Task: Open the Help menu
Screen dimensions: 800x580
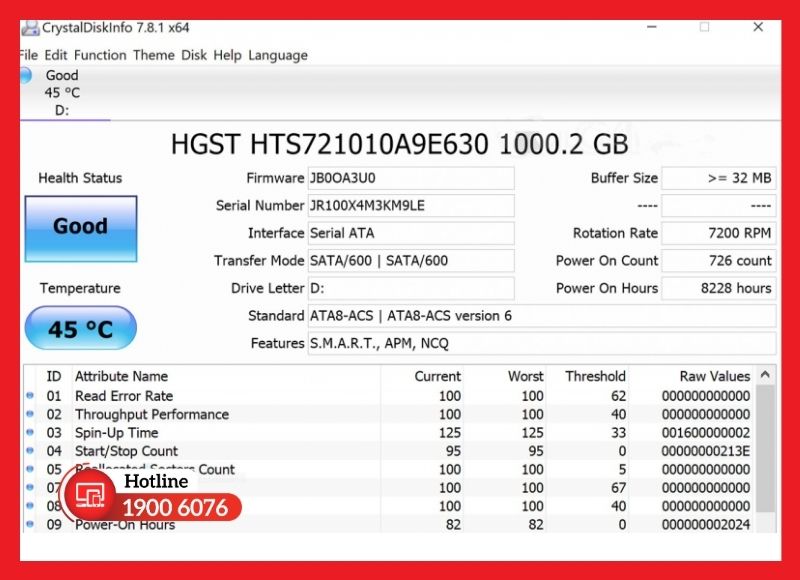Action: pyautogui.click(x=227, y=55)
